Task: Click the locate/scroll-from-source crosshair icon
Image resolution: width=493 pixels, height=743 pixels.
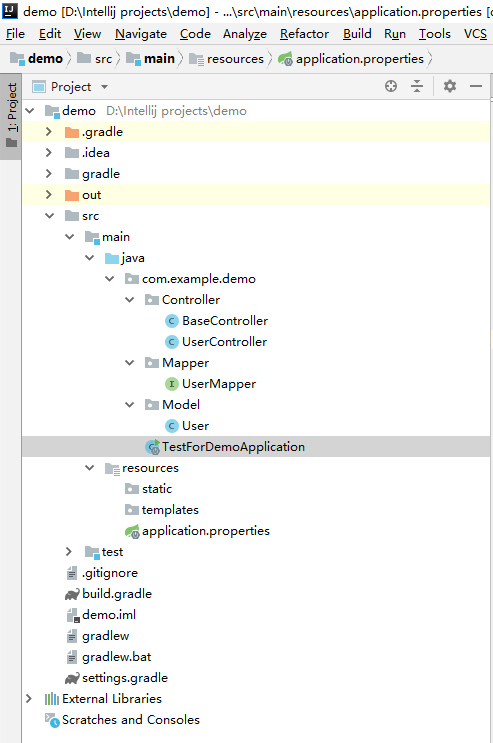Action: pos(391,86)
